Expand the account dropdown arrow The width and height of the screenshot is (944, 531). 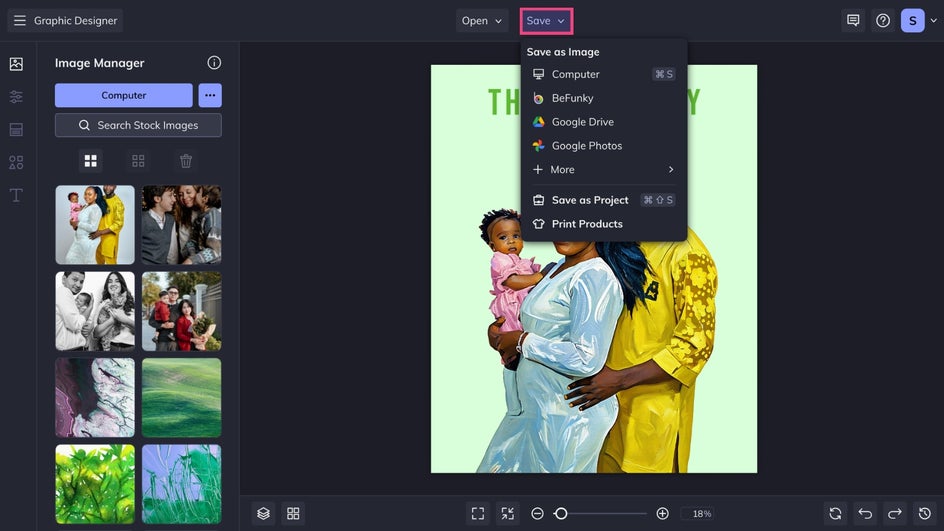point(934,20)
